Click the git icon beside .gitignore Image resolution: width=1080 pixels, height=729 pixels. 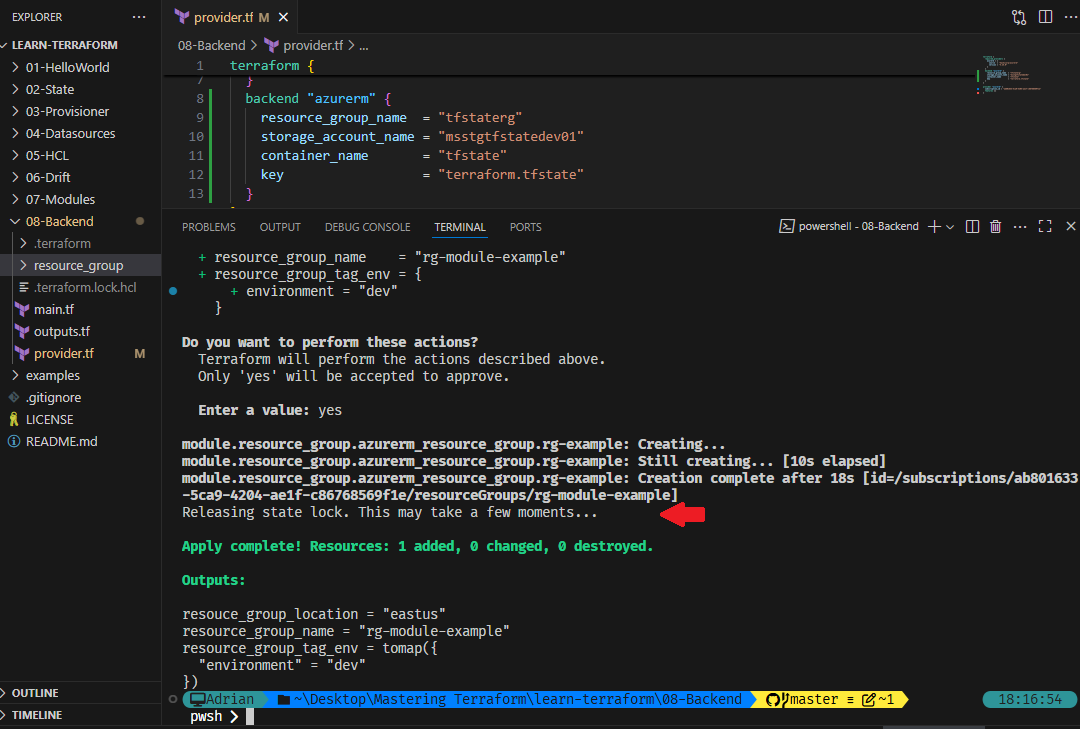(x=14, y=398)
